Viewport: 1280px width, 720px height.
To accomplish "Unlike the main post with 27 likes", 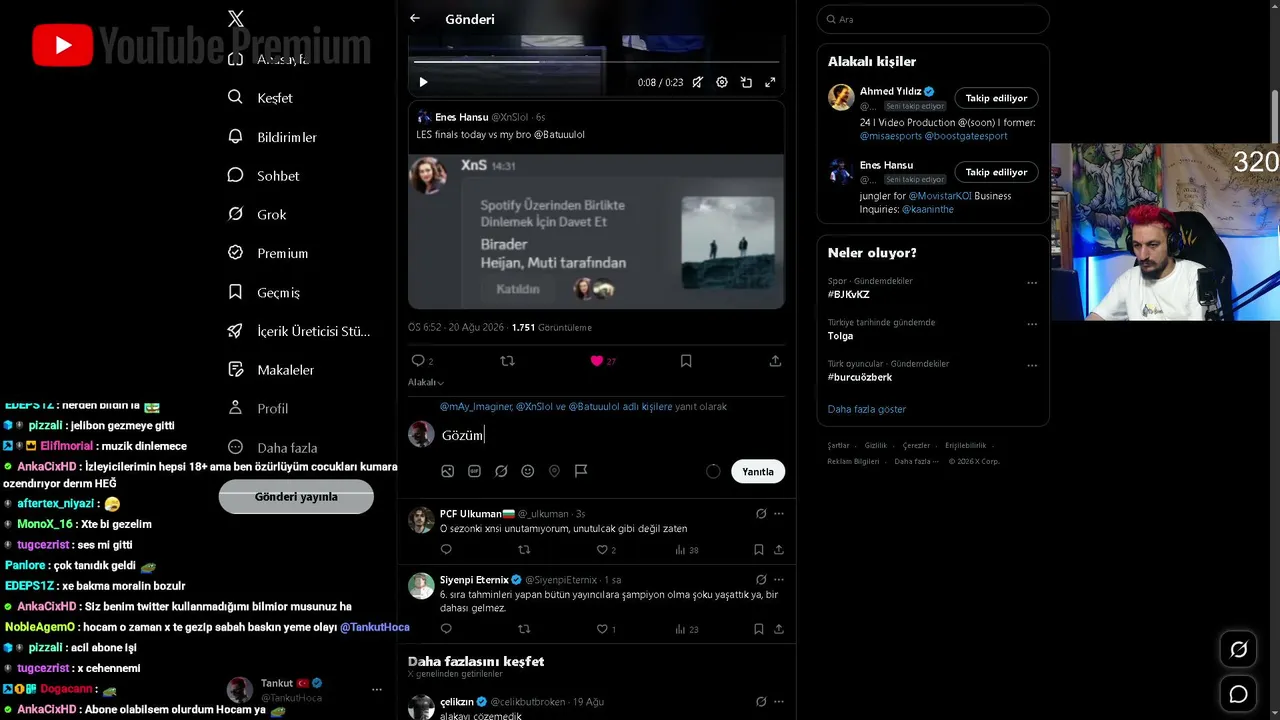I will [597, 361].
